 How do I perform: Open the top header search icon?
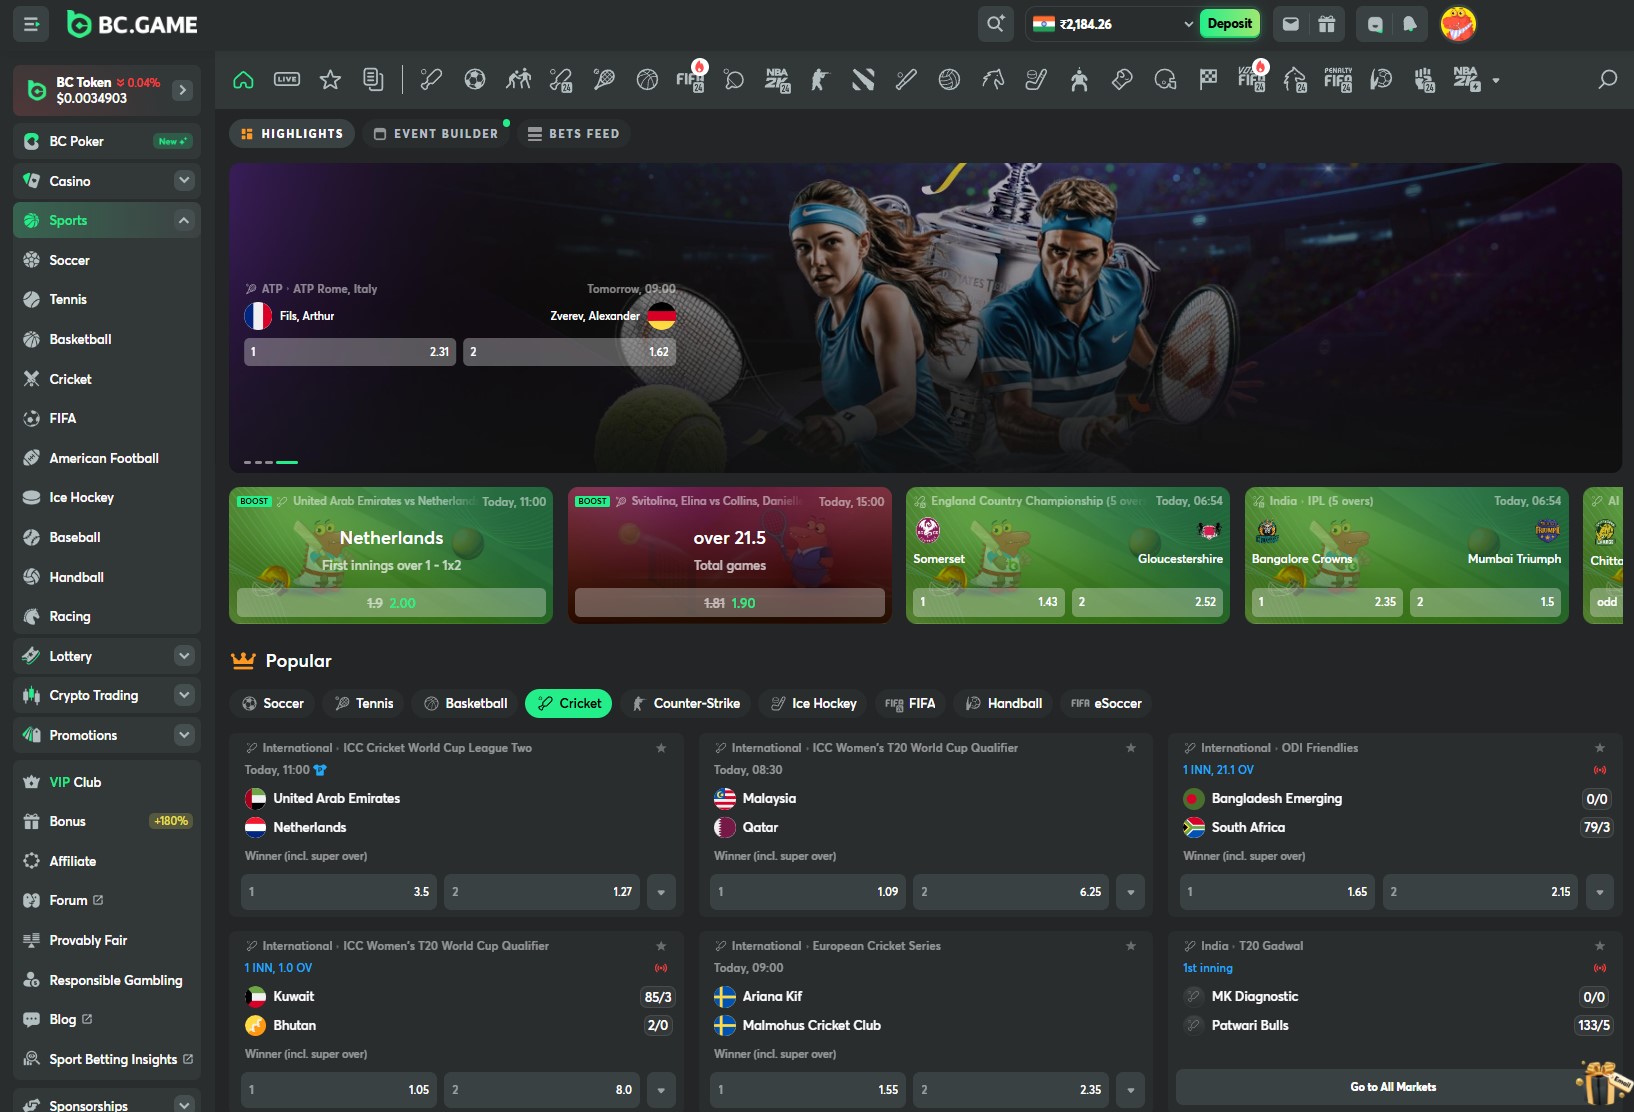(995, 24)
